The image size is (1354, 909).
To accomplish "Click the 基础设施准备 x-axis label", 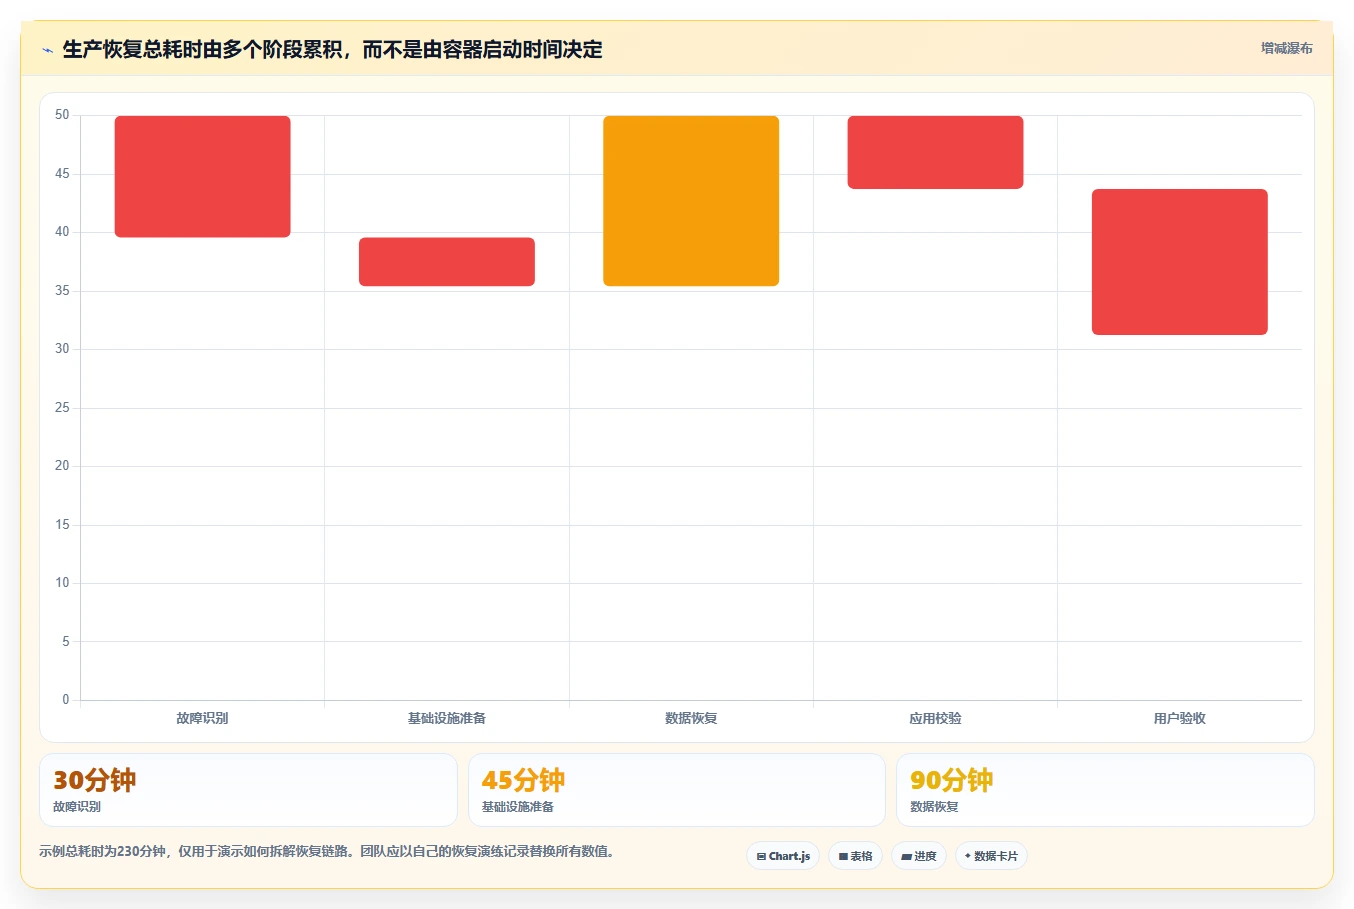I will coord(447,718).
